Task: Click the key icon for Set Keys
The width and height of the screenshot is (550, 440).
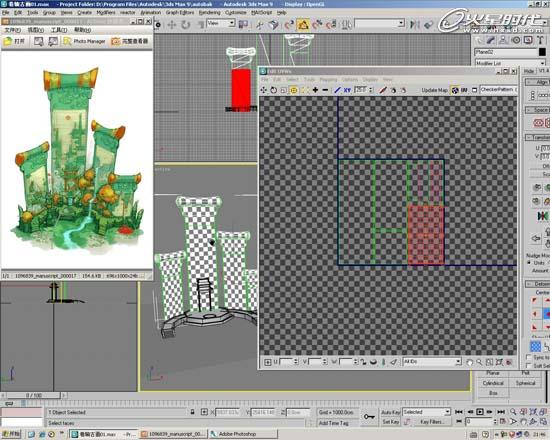Action: 369,416
